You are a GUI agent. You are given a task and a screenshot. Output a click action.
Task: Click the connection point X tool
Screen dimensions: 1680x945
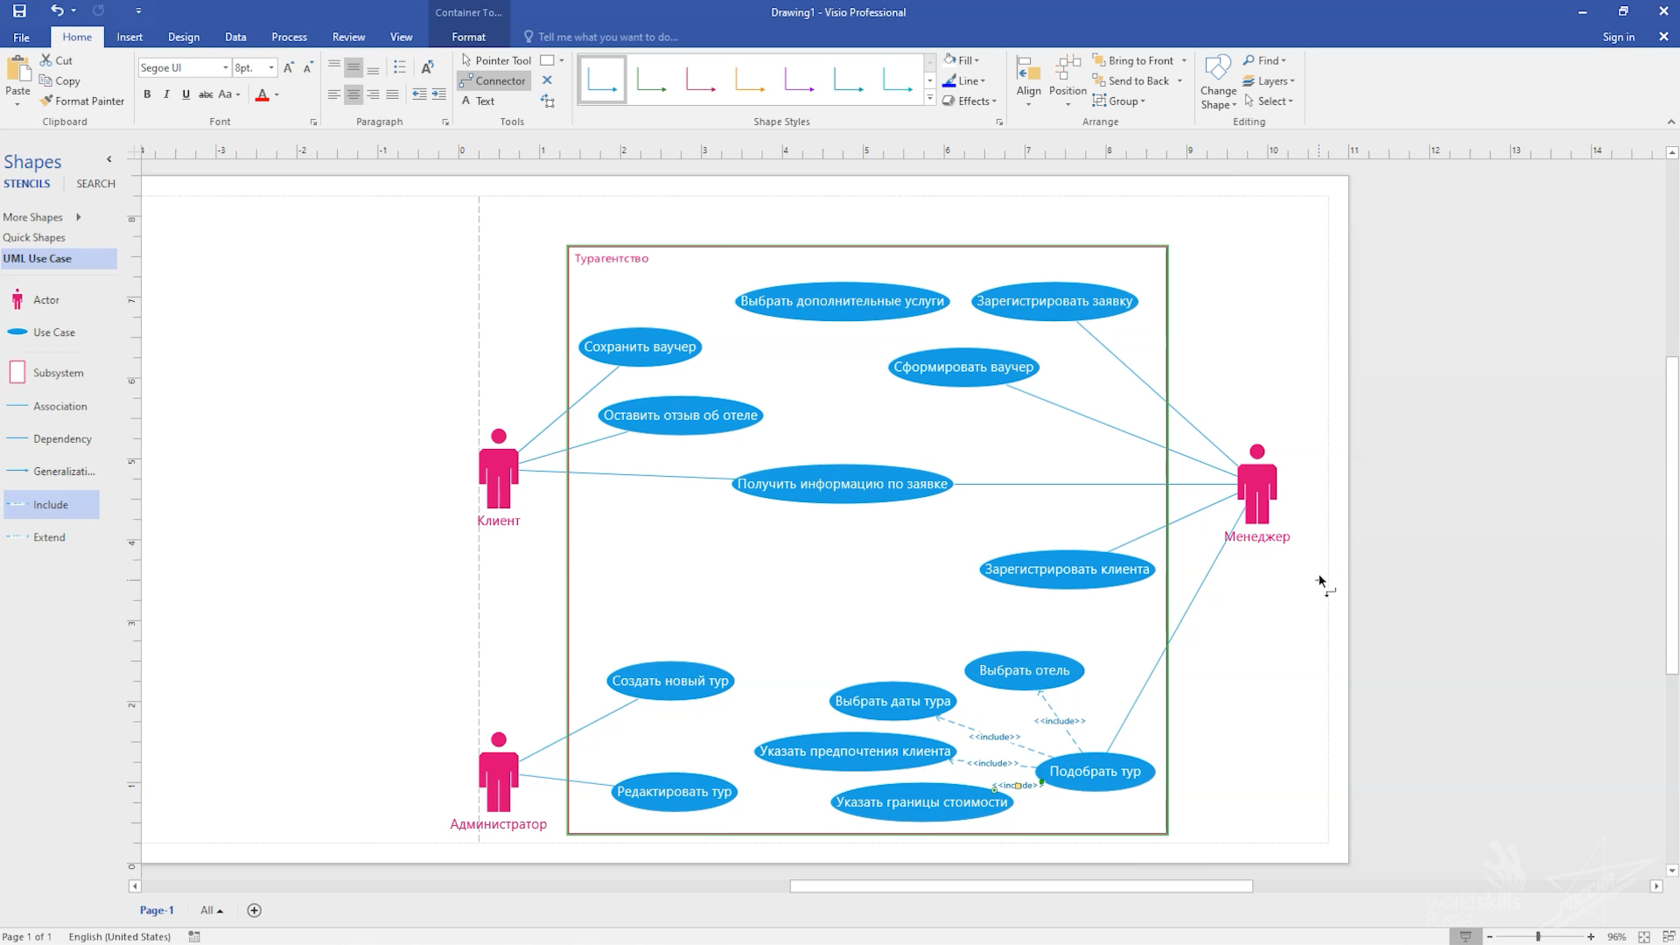[x=547, y=80]
